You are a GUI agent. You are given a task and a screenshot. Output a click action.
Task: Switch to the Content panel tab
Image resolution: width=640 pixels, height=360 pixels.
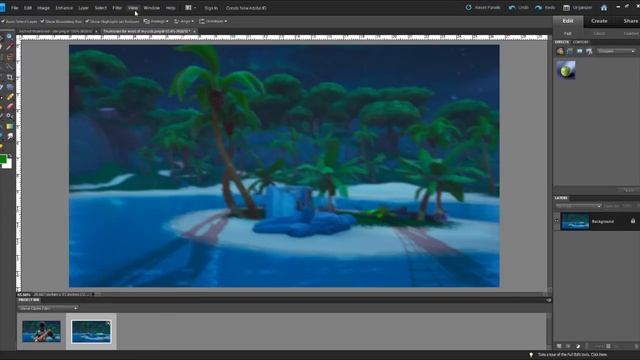tap(581, 42)
